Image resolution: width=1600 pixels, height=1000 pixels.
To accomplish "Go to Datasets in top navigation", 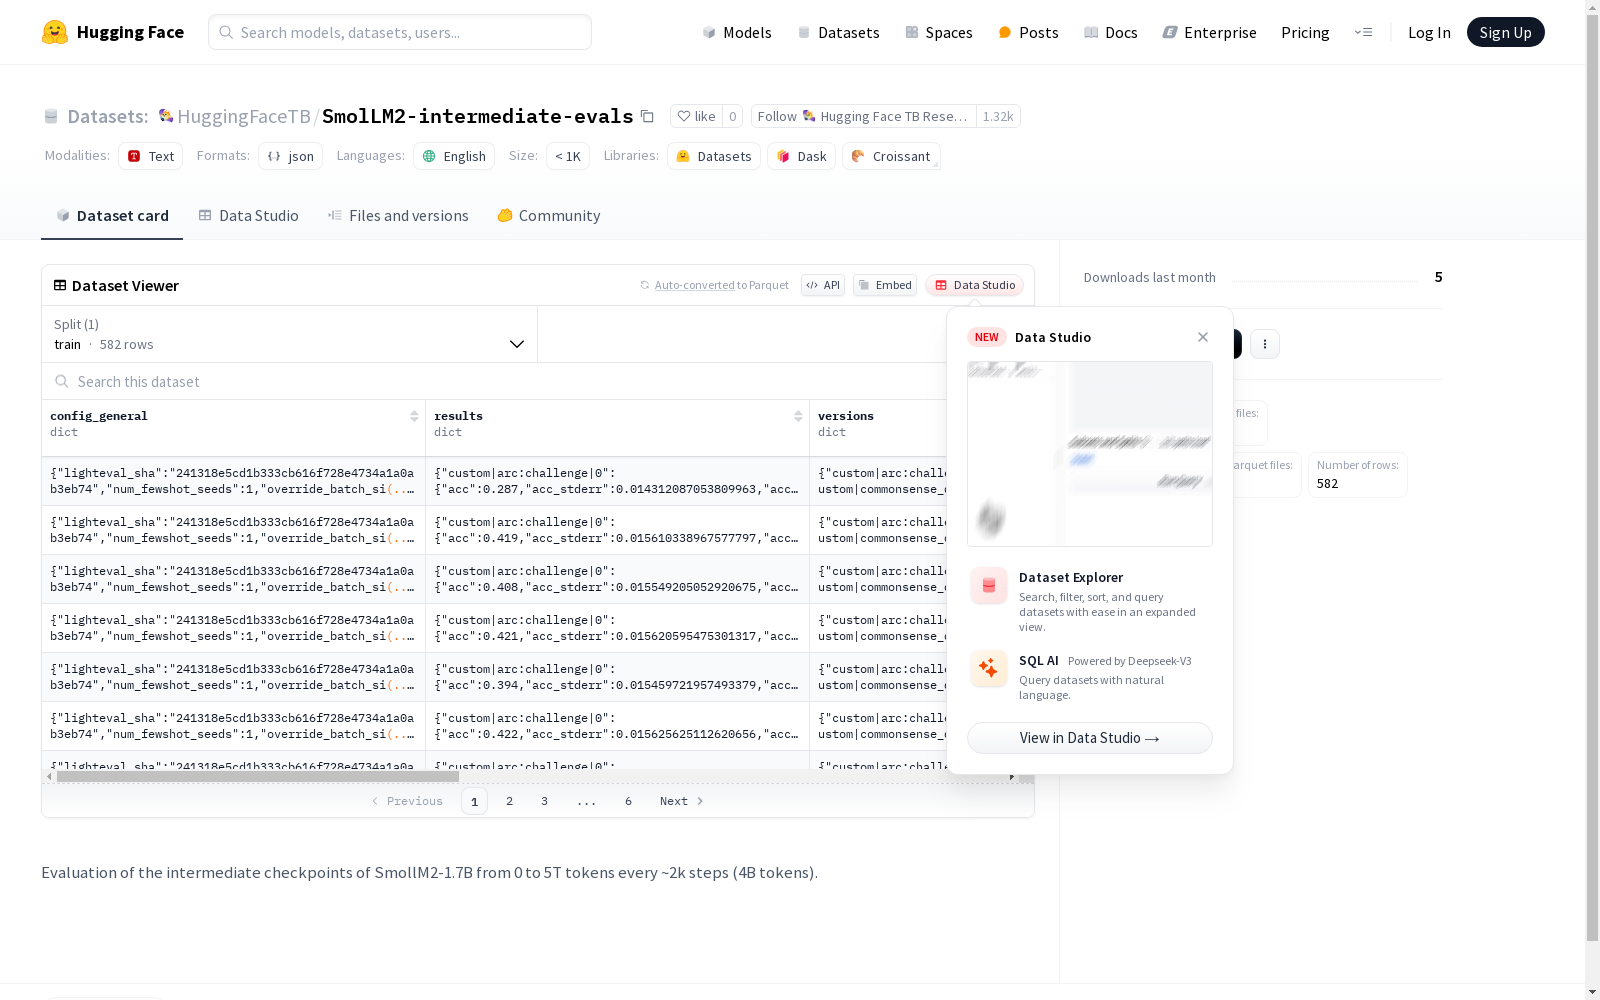I will click(x=838, y=32).
